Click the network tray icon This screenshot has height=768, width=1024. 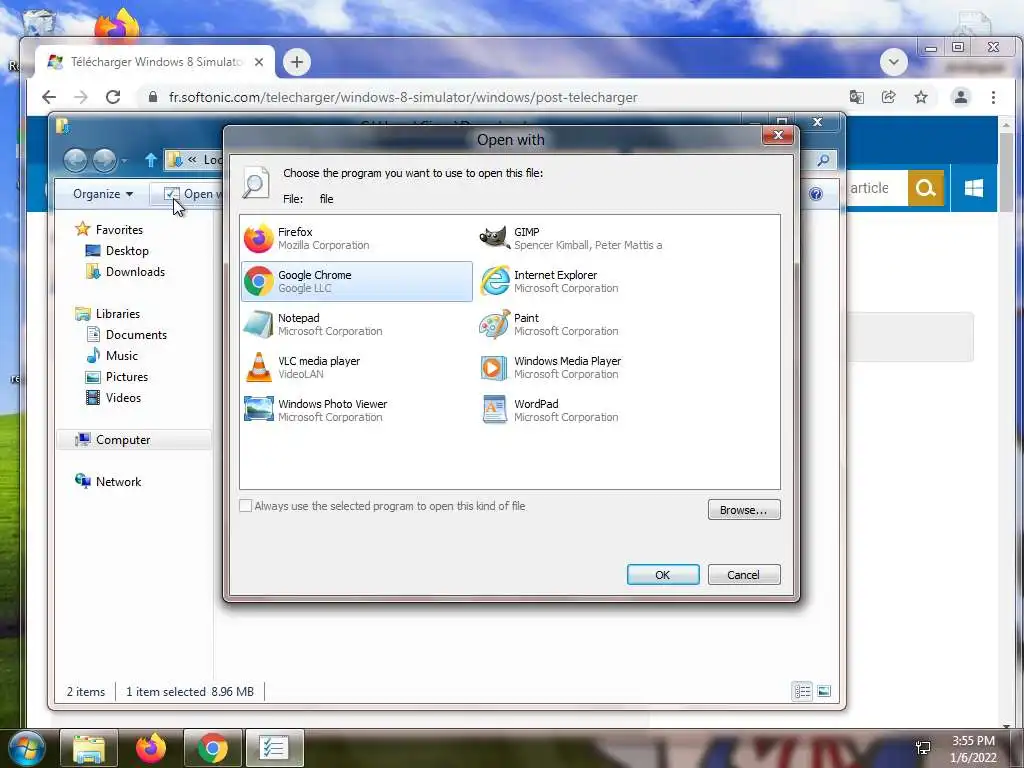[x=923, y=748]
